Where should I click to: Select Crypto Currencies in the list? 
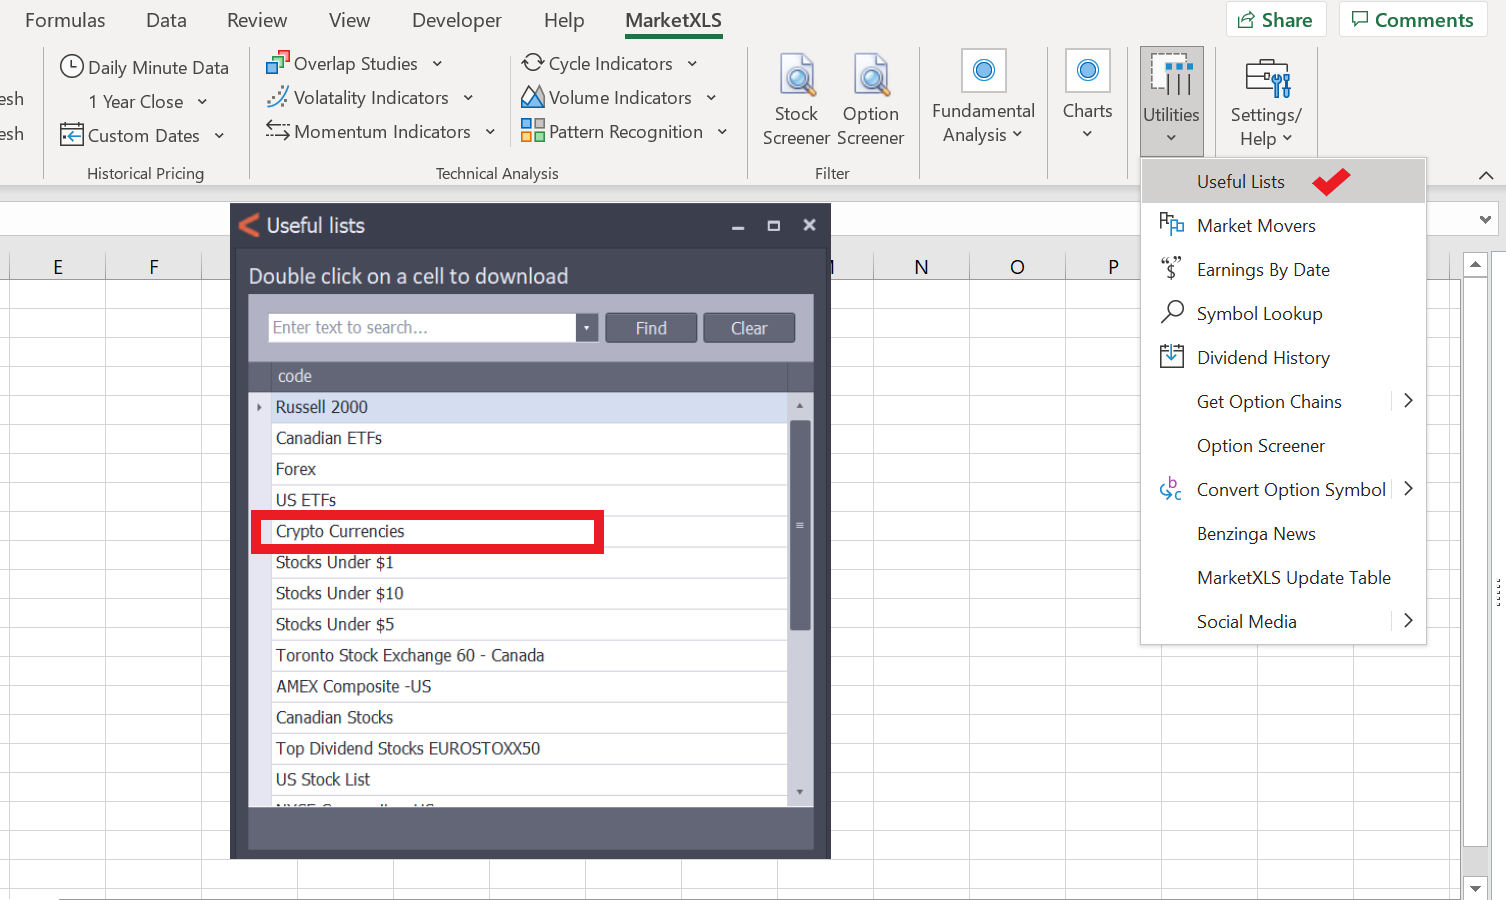coord(340,532)
